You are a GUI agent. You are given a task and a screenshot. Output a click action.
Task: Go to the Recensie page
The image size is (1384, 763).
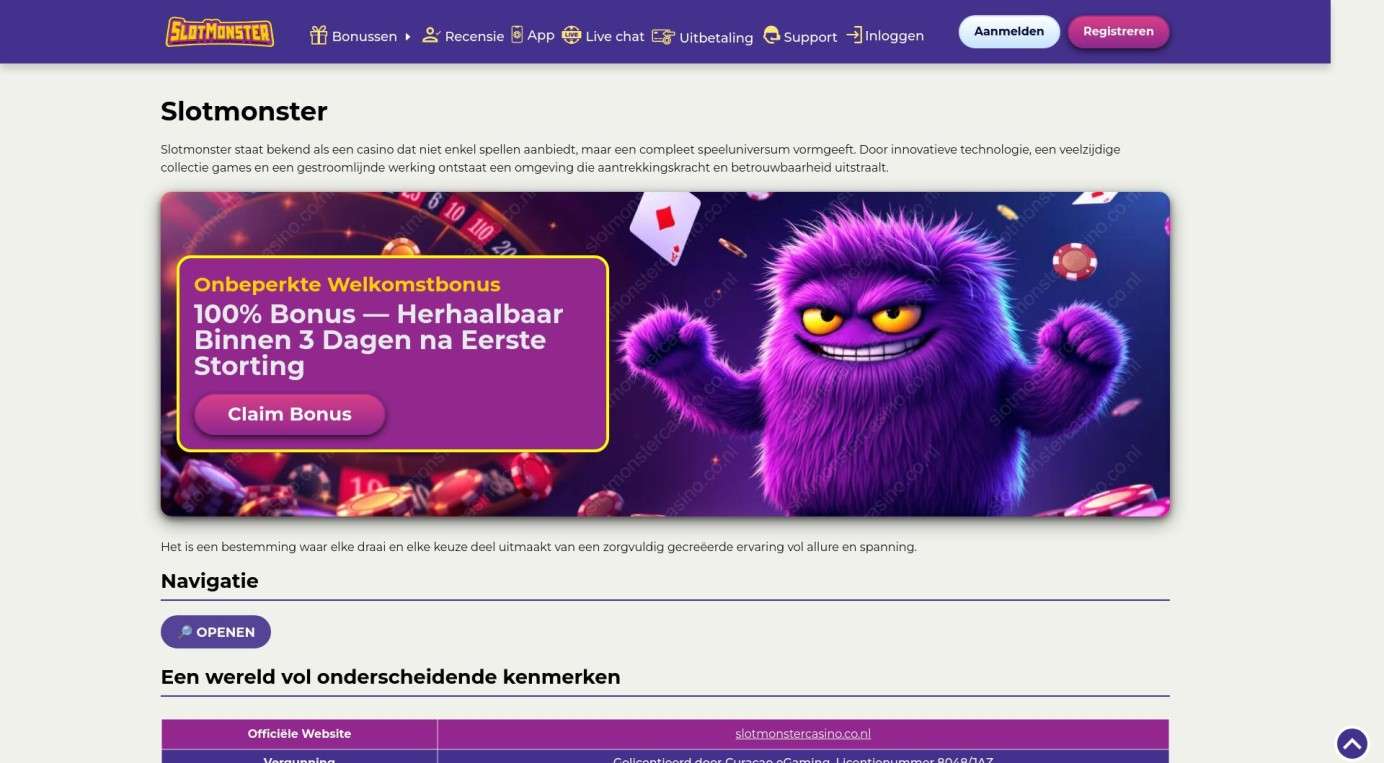pyautogui.click(x=474, y=36)
